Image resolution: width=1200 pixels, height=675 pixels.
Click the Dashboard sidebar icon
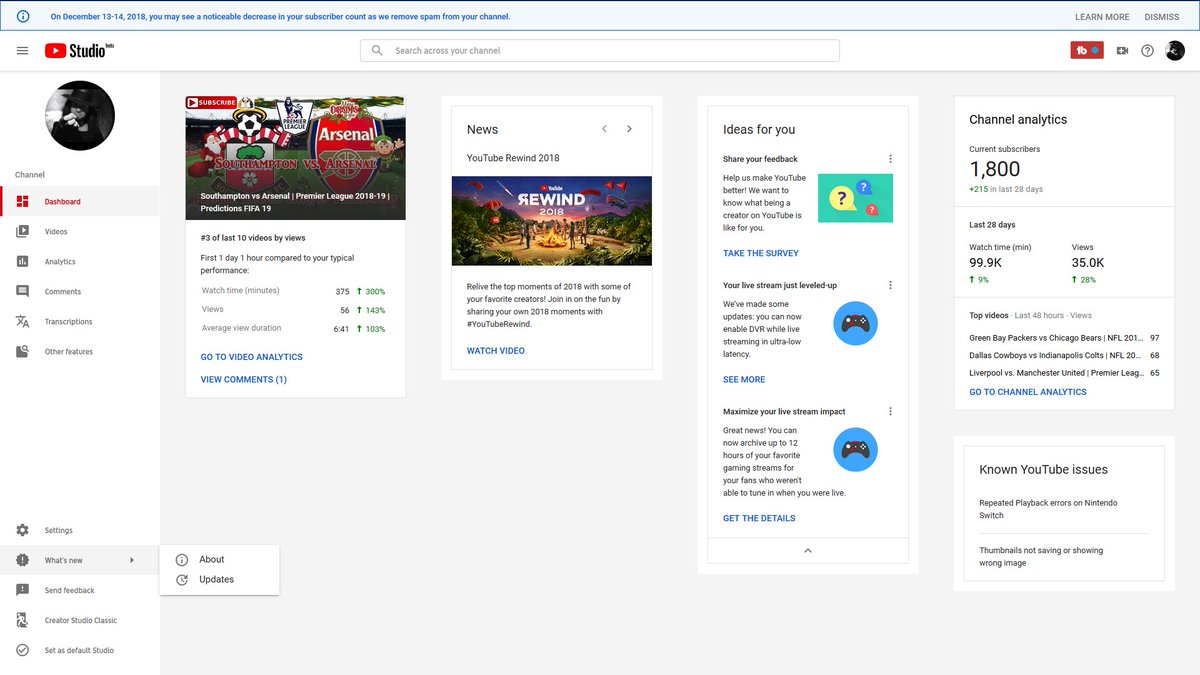point(22,202)
